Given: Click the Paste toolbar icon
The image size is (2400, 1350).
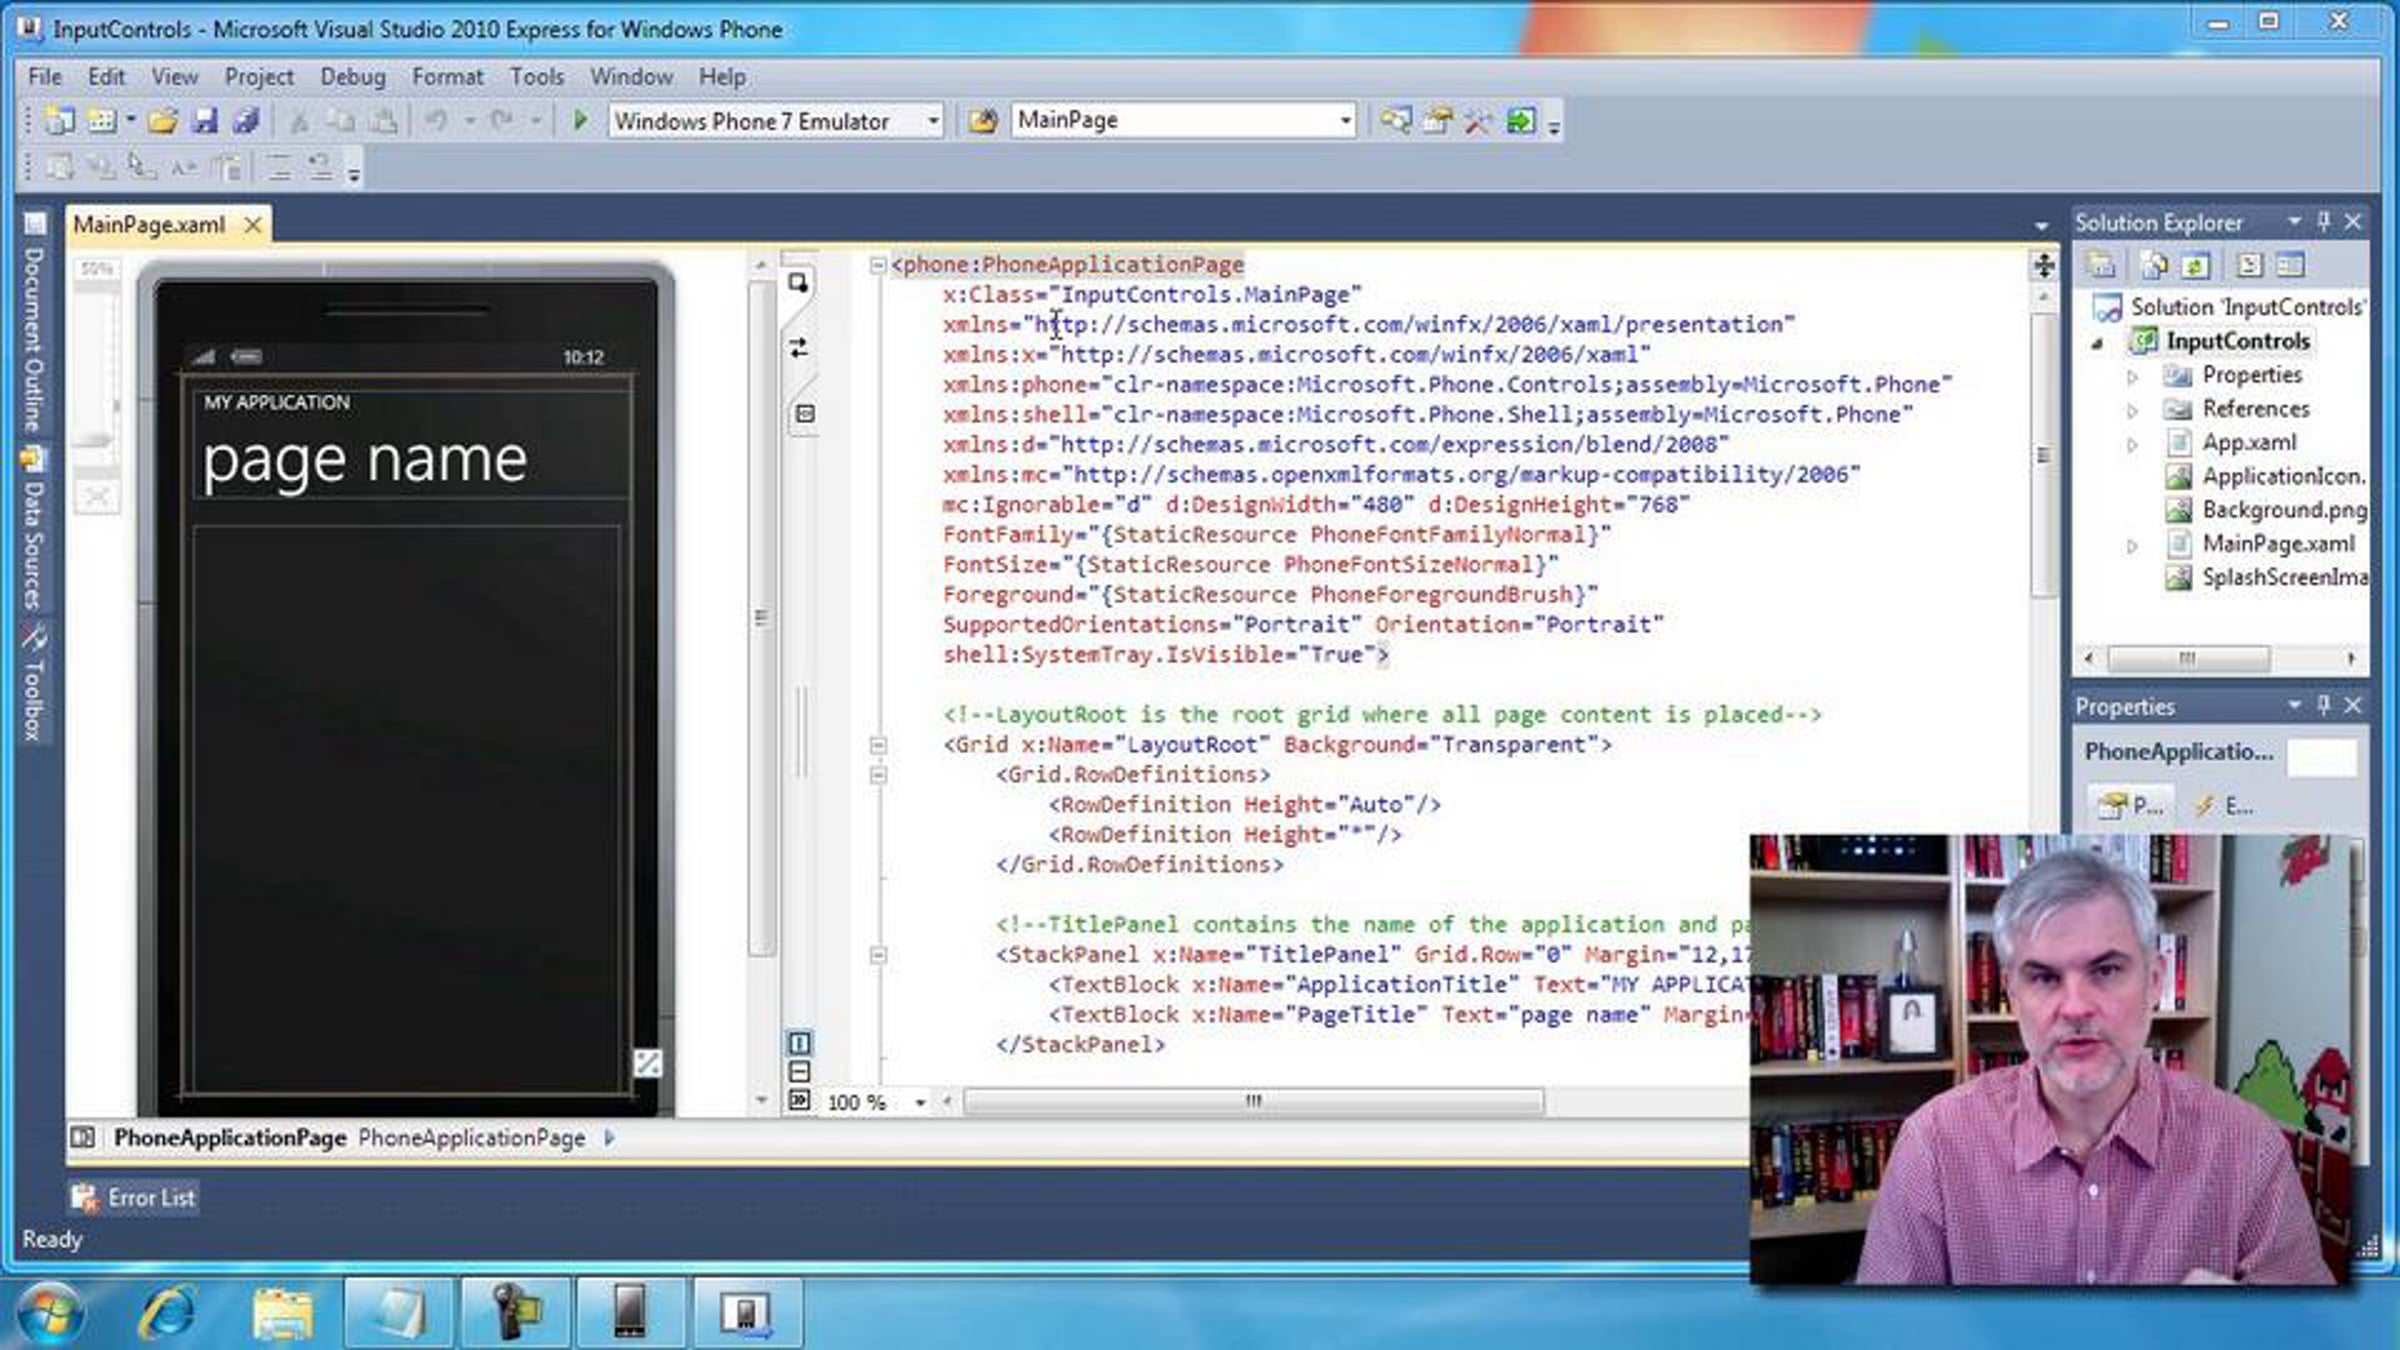Looking at the screenshot, I should point(383,121).
